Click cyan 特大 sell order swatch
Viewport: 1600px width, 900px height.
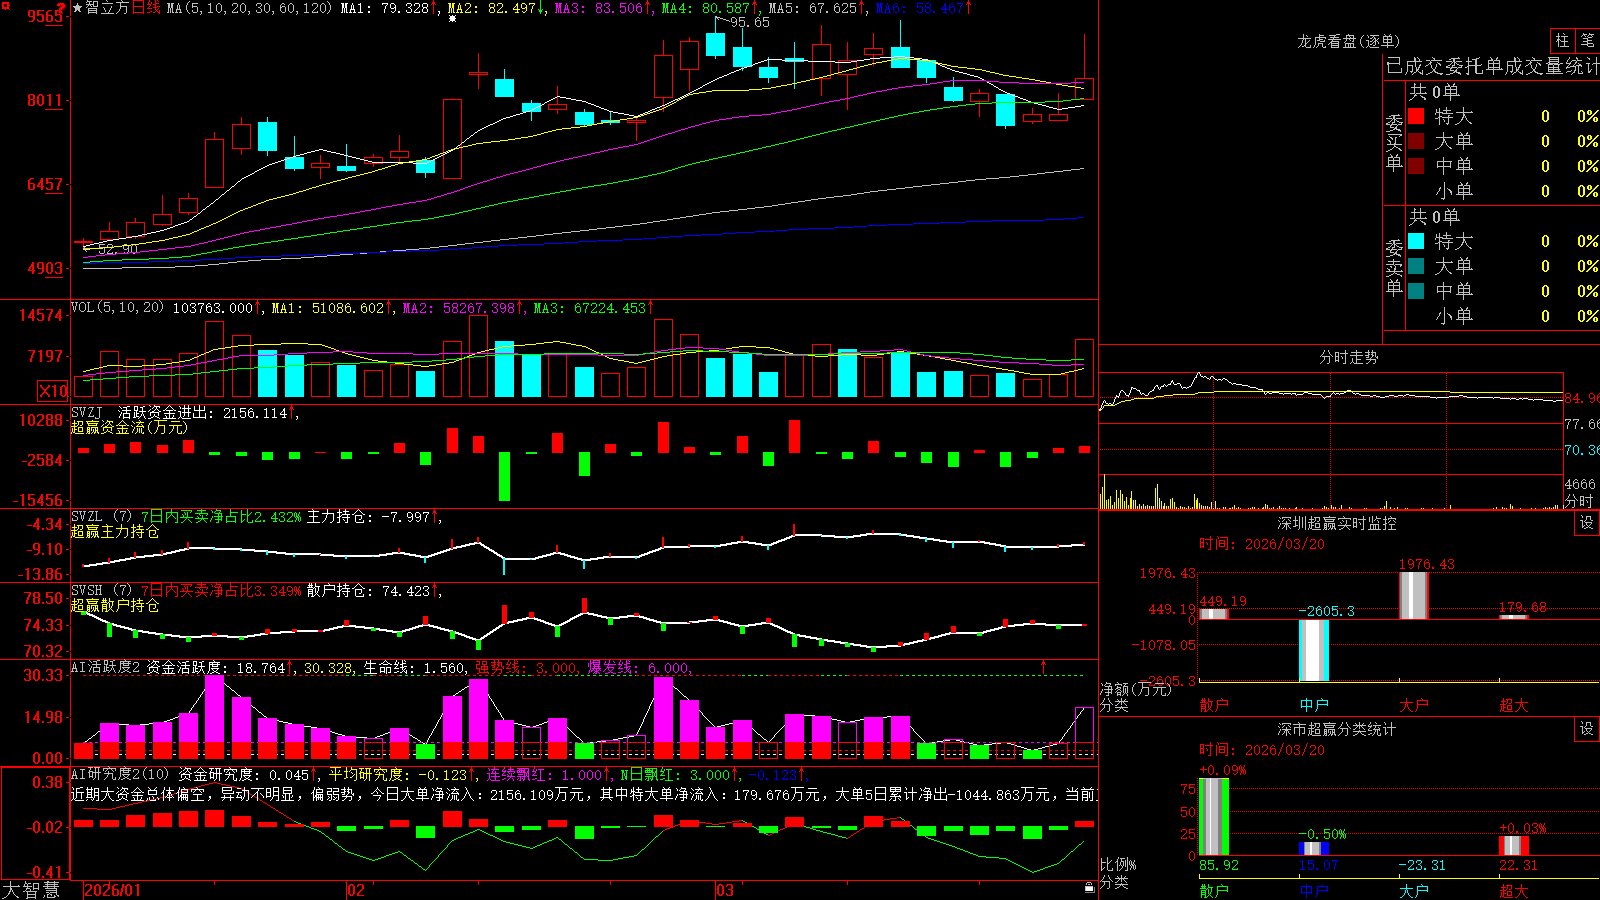point(1416,241)
